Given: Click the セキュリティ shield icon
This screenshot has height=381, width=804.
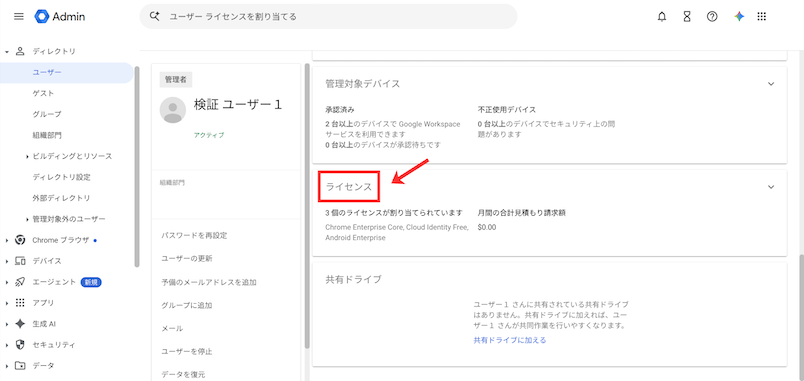Looking at the screenshot, I should 20,345.
